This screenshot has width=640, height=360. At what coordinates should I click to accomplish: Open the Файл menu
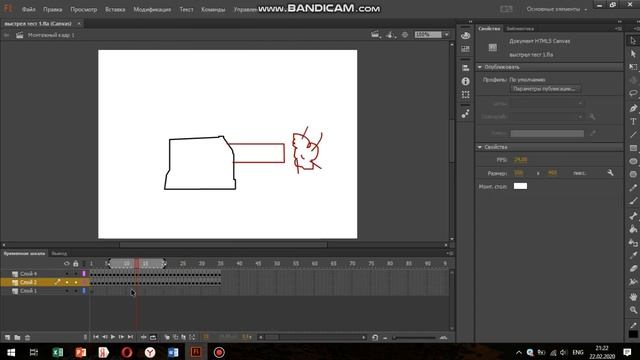coord(29,9)
